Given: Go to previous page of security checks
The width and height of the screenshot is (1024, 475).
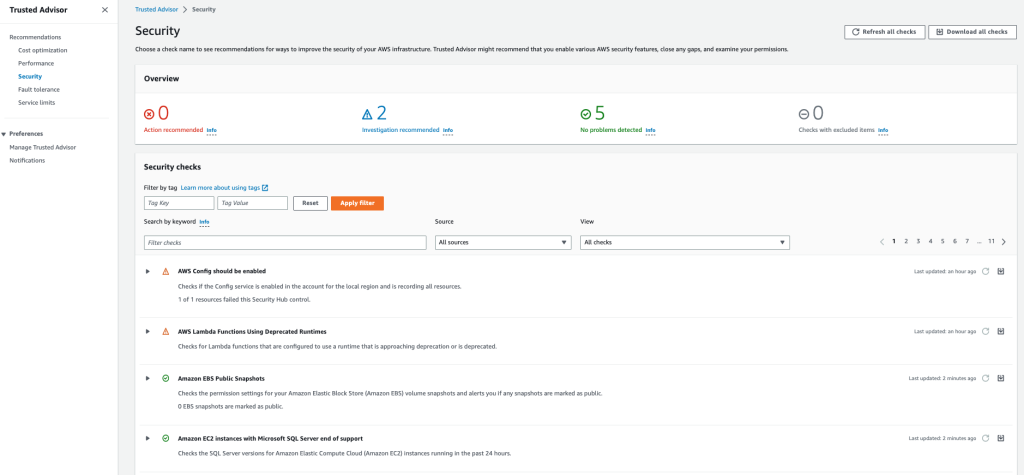Looking at the screenshot, I should click(882, 242).
